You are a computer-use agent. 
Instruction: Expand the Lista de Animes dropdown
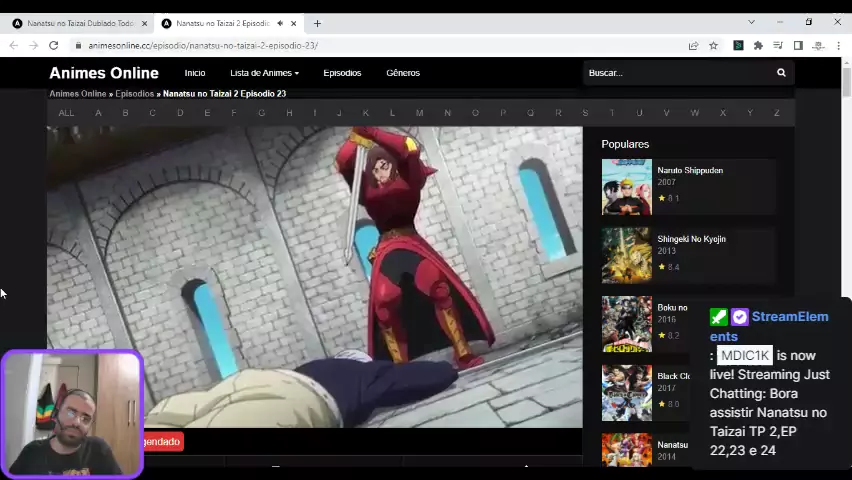[x=264, y=73]
